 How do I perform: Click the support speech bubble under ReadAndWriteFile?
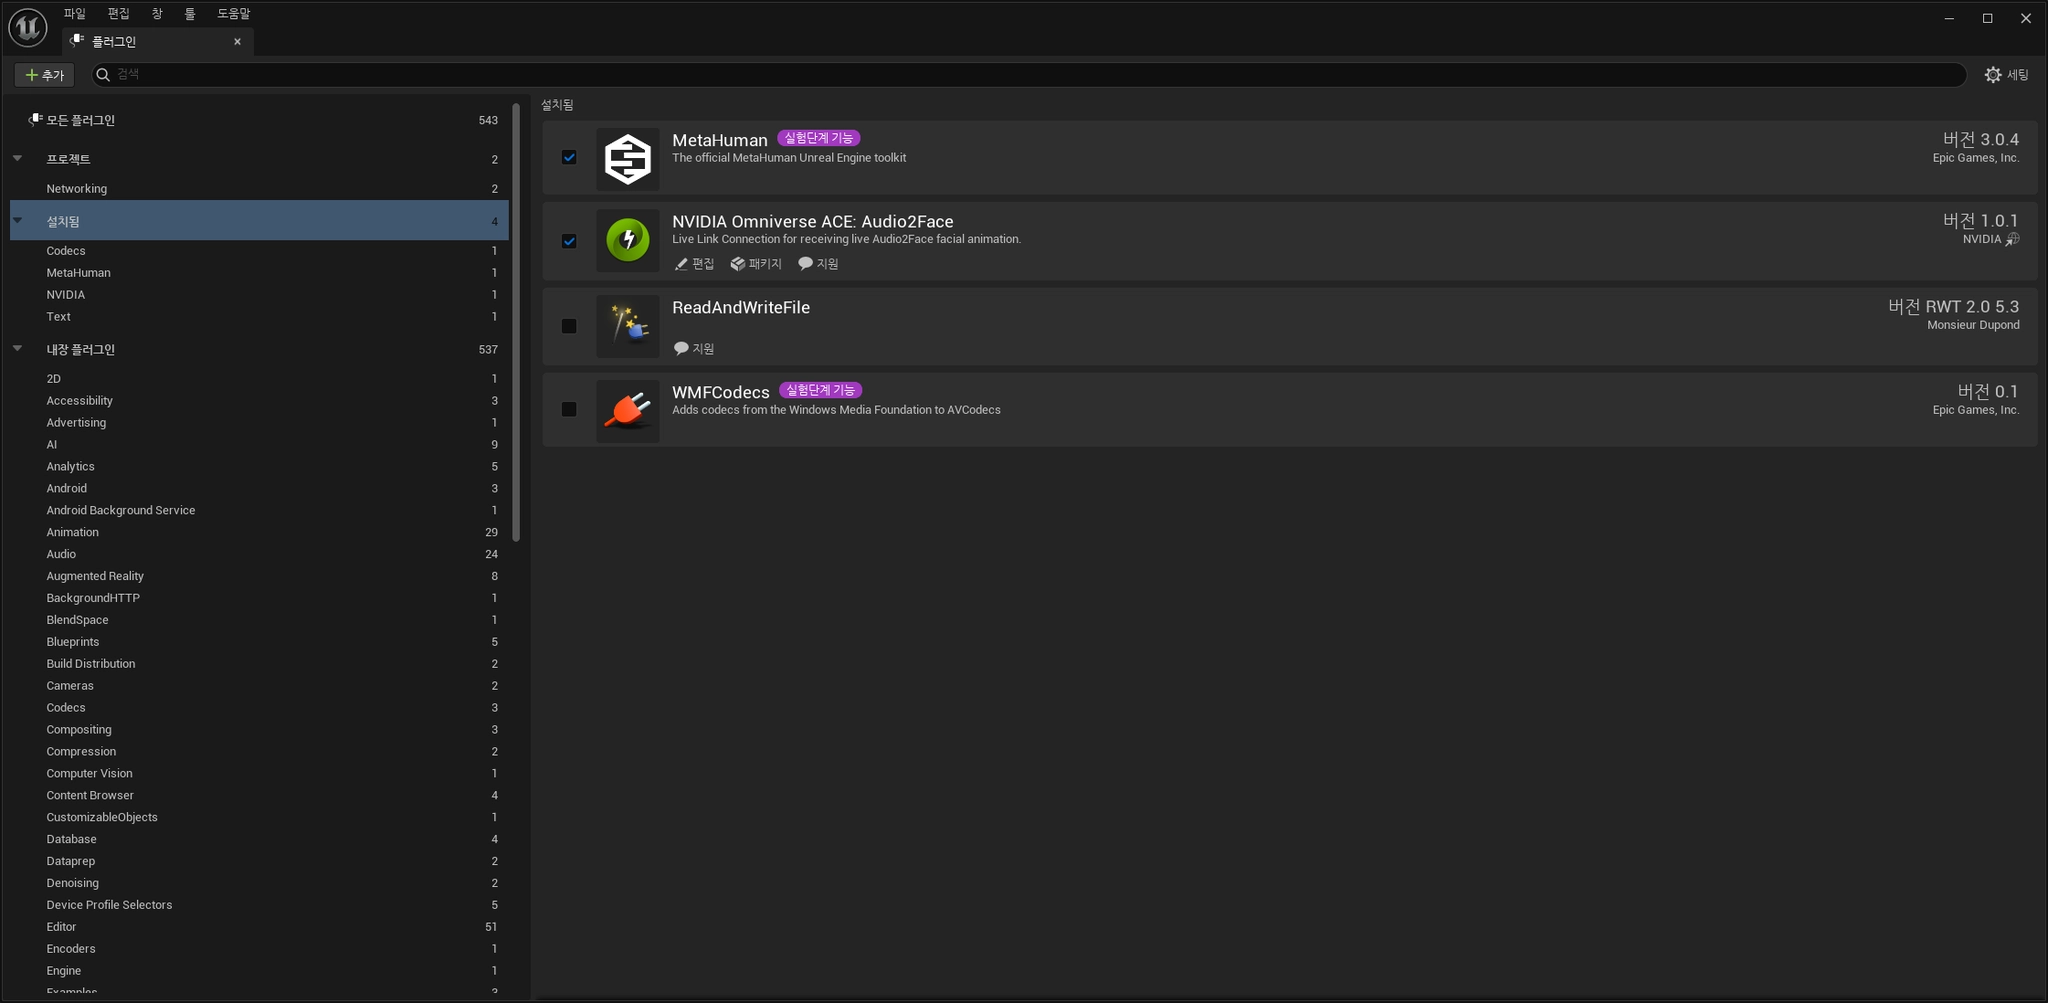click(x=681, y=349)
